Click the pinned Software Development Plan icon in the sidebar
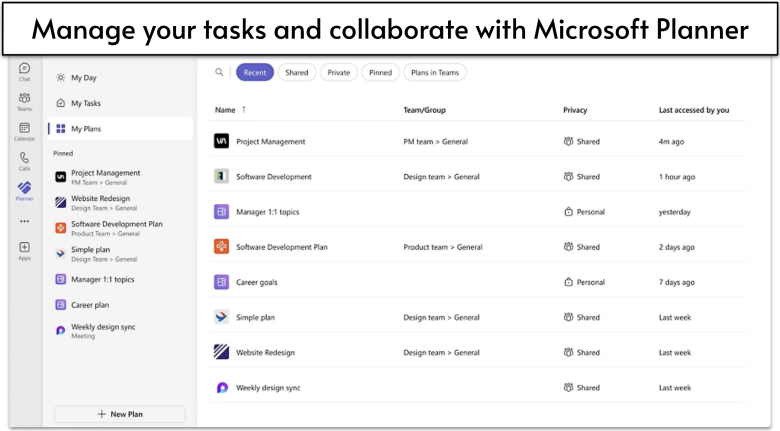Image resolution: width=780 pixels, height=431 pixels. tap(61, 228)
